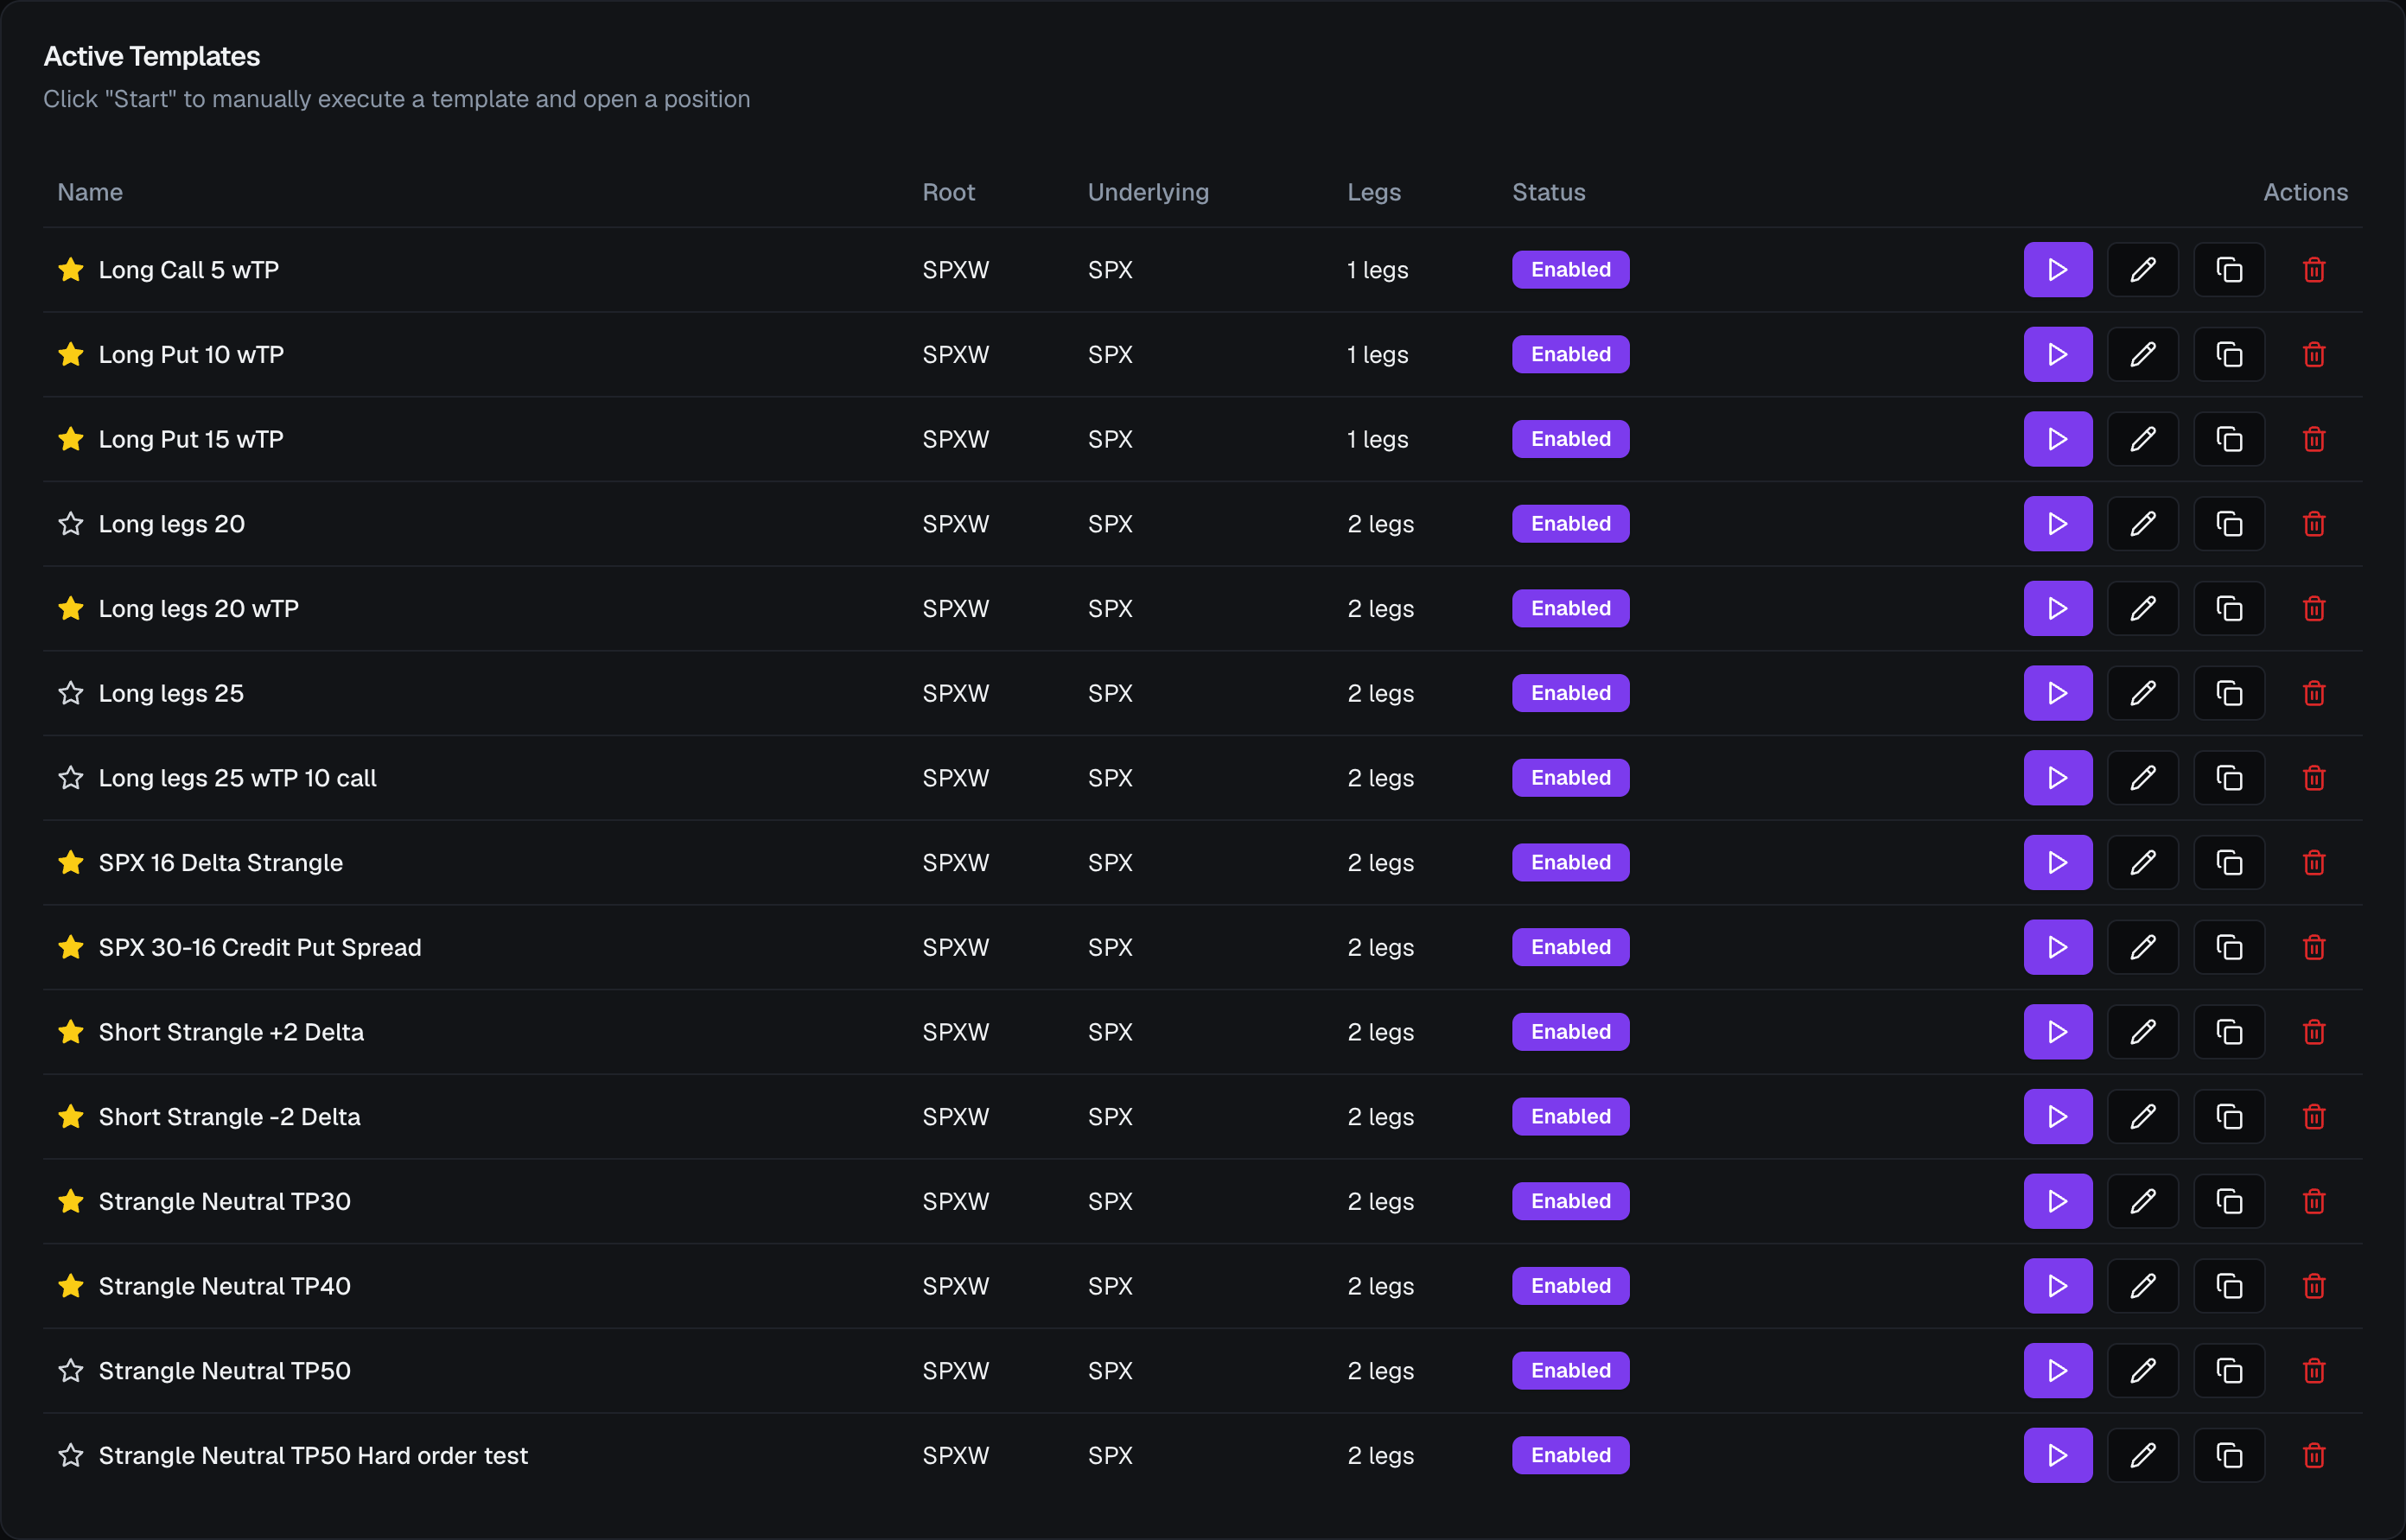The height and width of the screenshot is (1540, 2406).
Task: Duplicate the Long Put 15 wTP template
Action: pyautogui.click(x=2228, y=439)
